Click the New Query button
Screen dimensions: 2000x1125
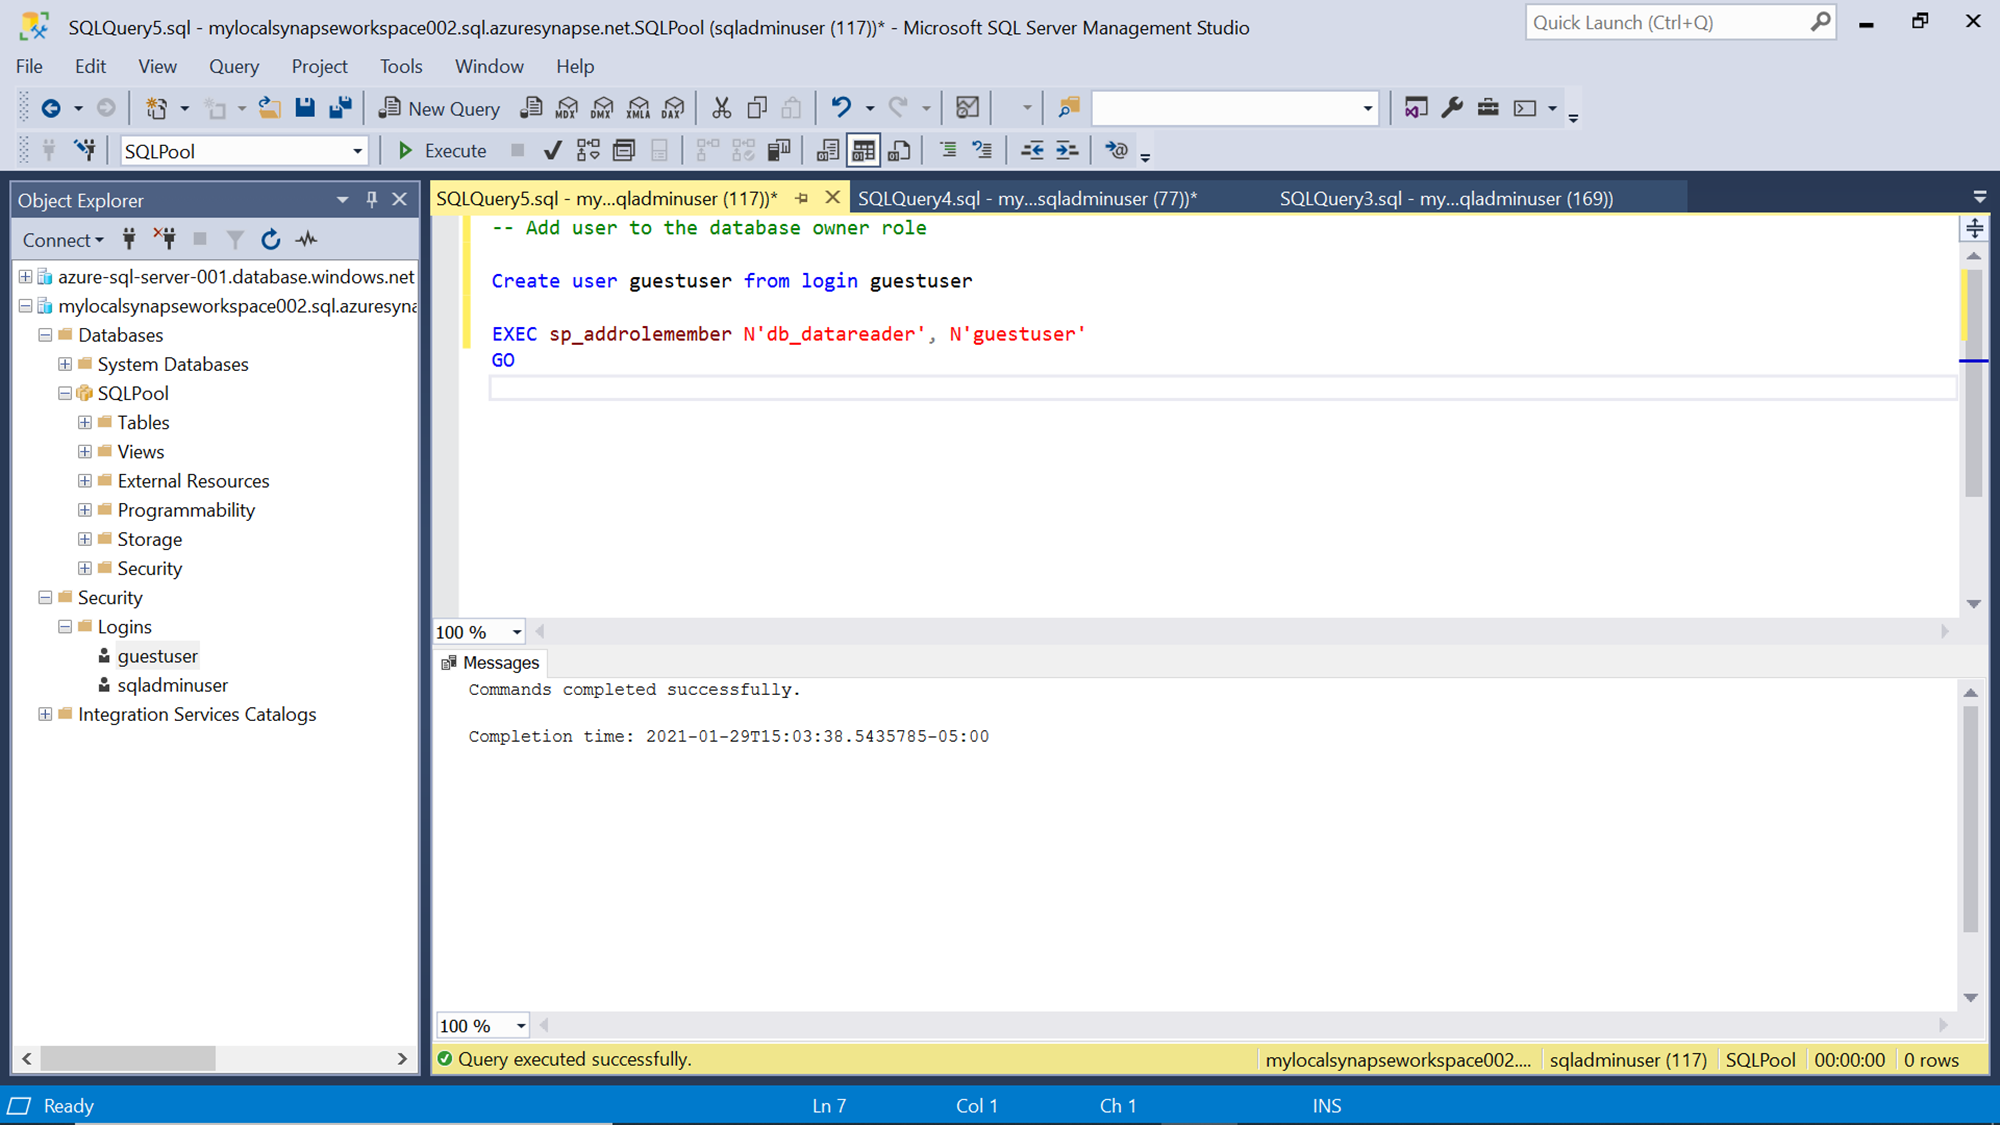pyautogui.click(x=439, y=108)
